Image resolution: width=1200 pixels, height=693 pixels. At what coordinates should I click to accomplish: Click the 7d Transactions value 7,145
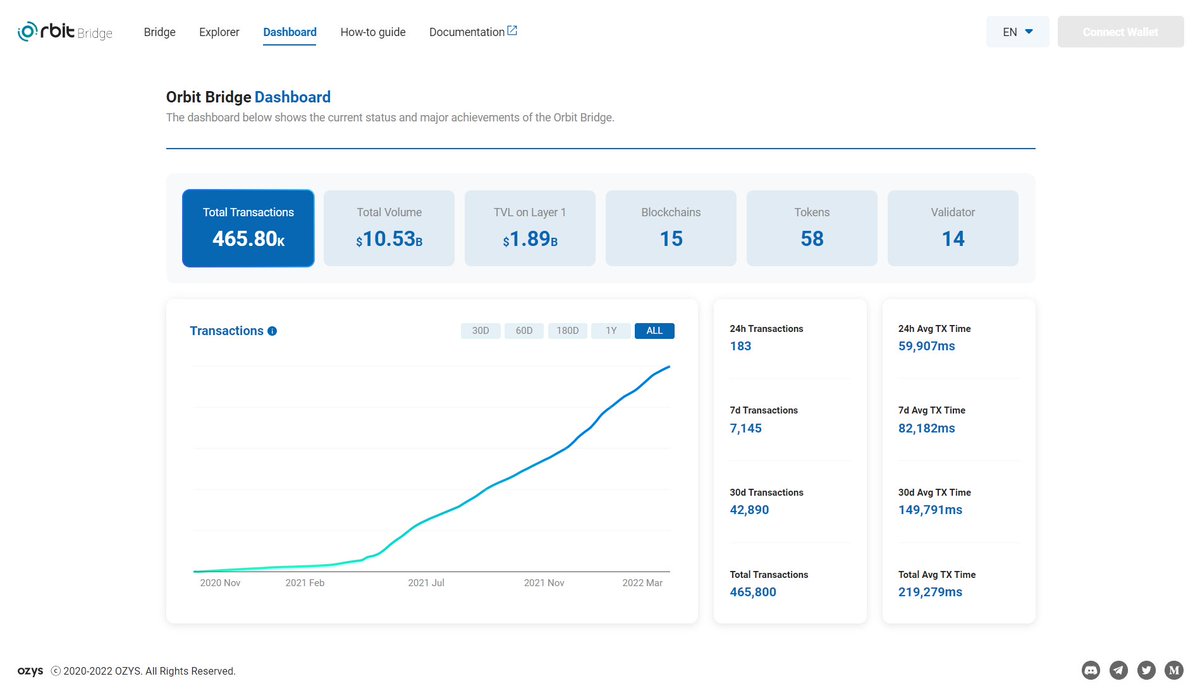tap(746, 428)
